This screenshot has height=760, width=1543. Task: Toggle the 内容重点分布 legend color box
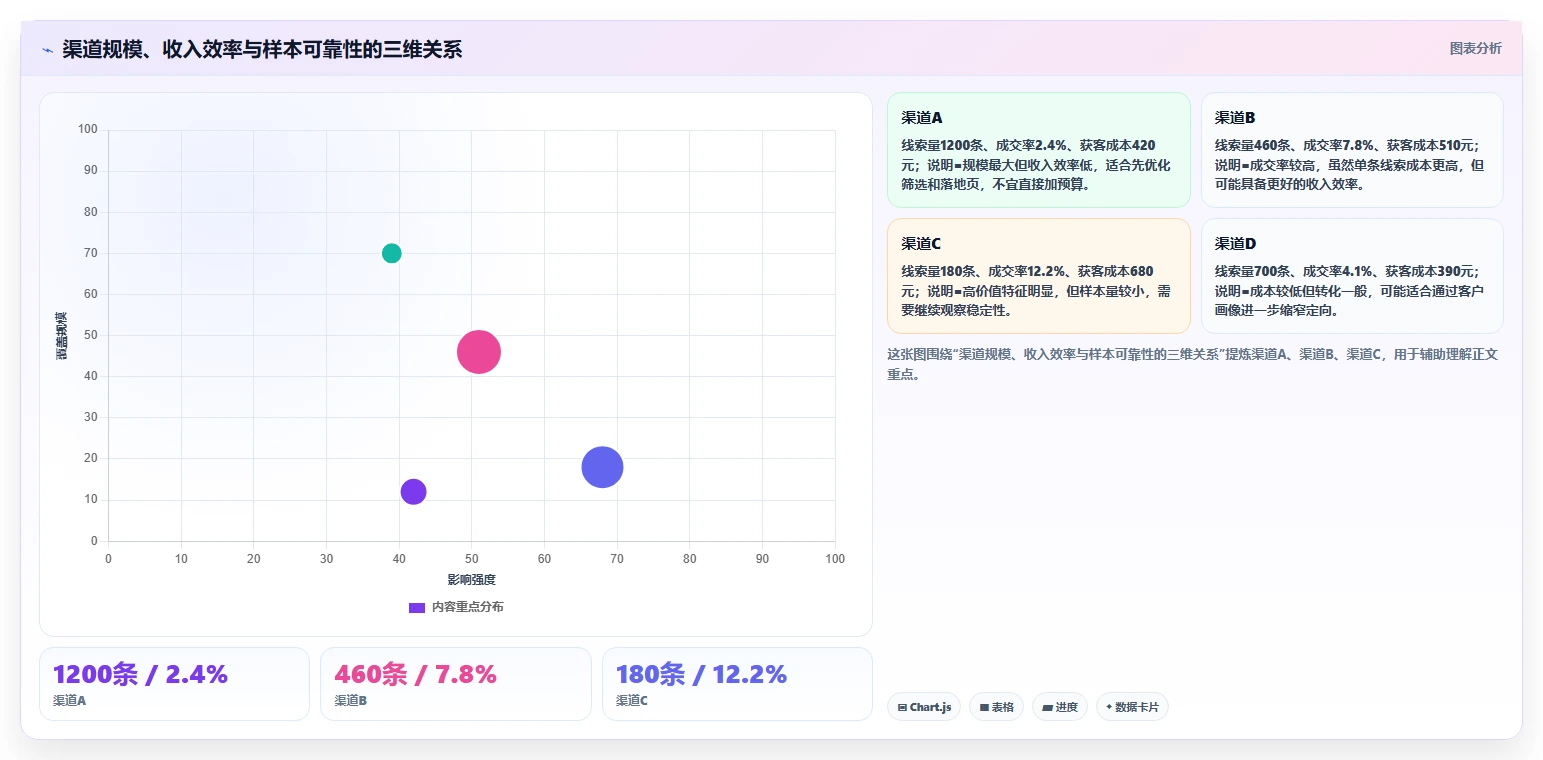click(x=417, y=607)
